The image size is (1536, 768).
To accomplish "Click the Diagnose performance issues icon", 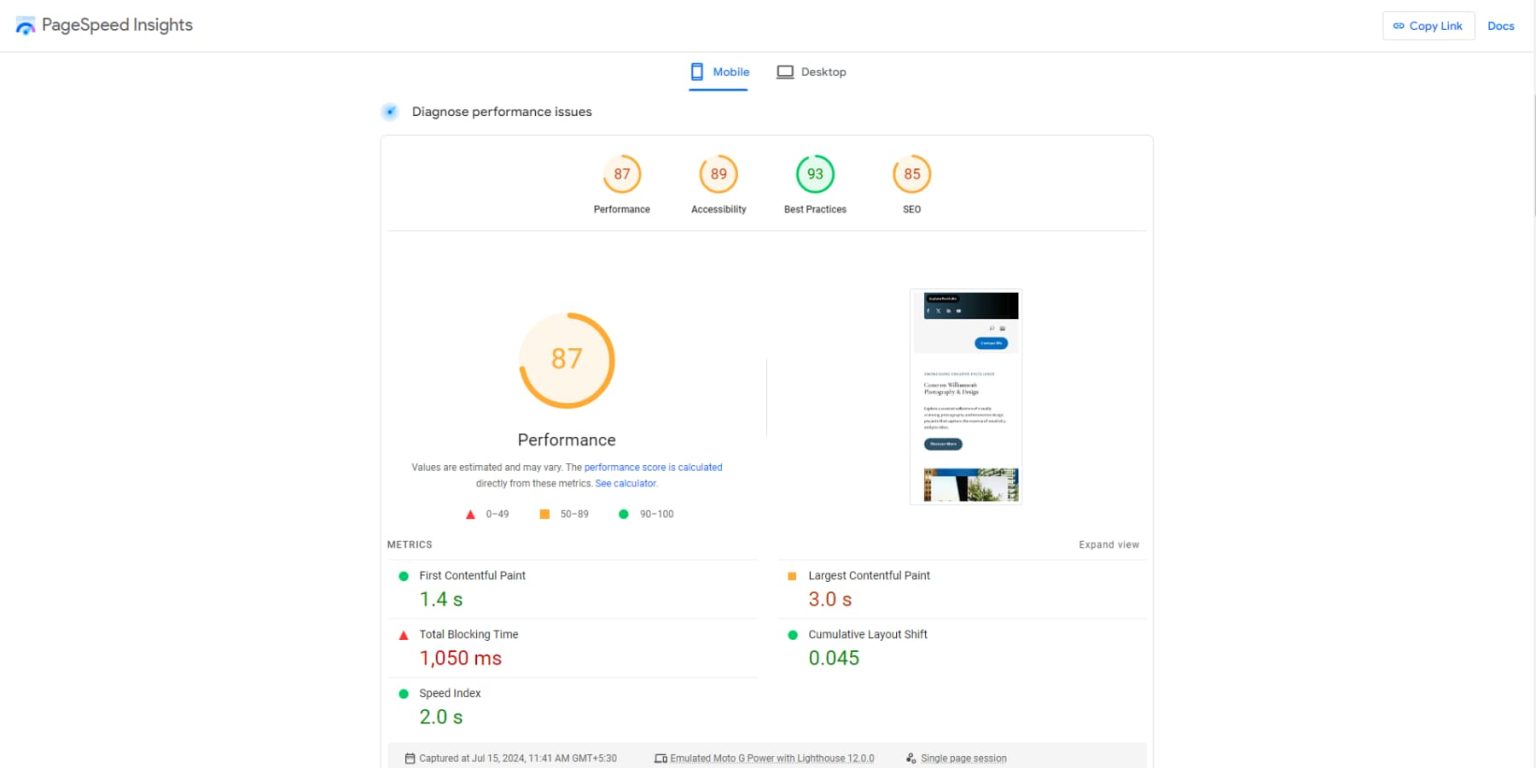I will point(390,112).
